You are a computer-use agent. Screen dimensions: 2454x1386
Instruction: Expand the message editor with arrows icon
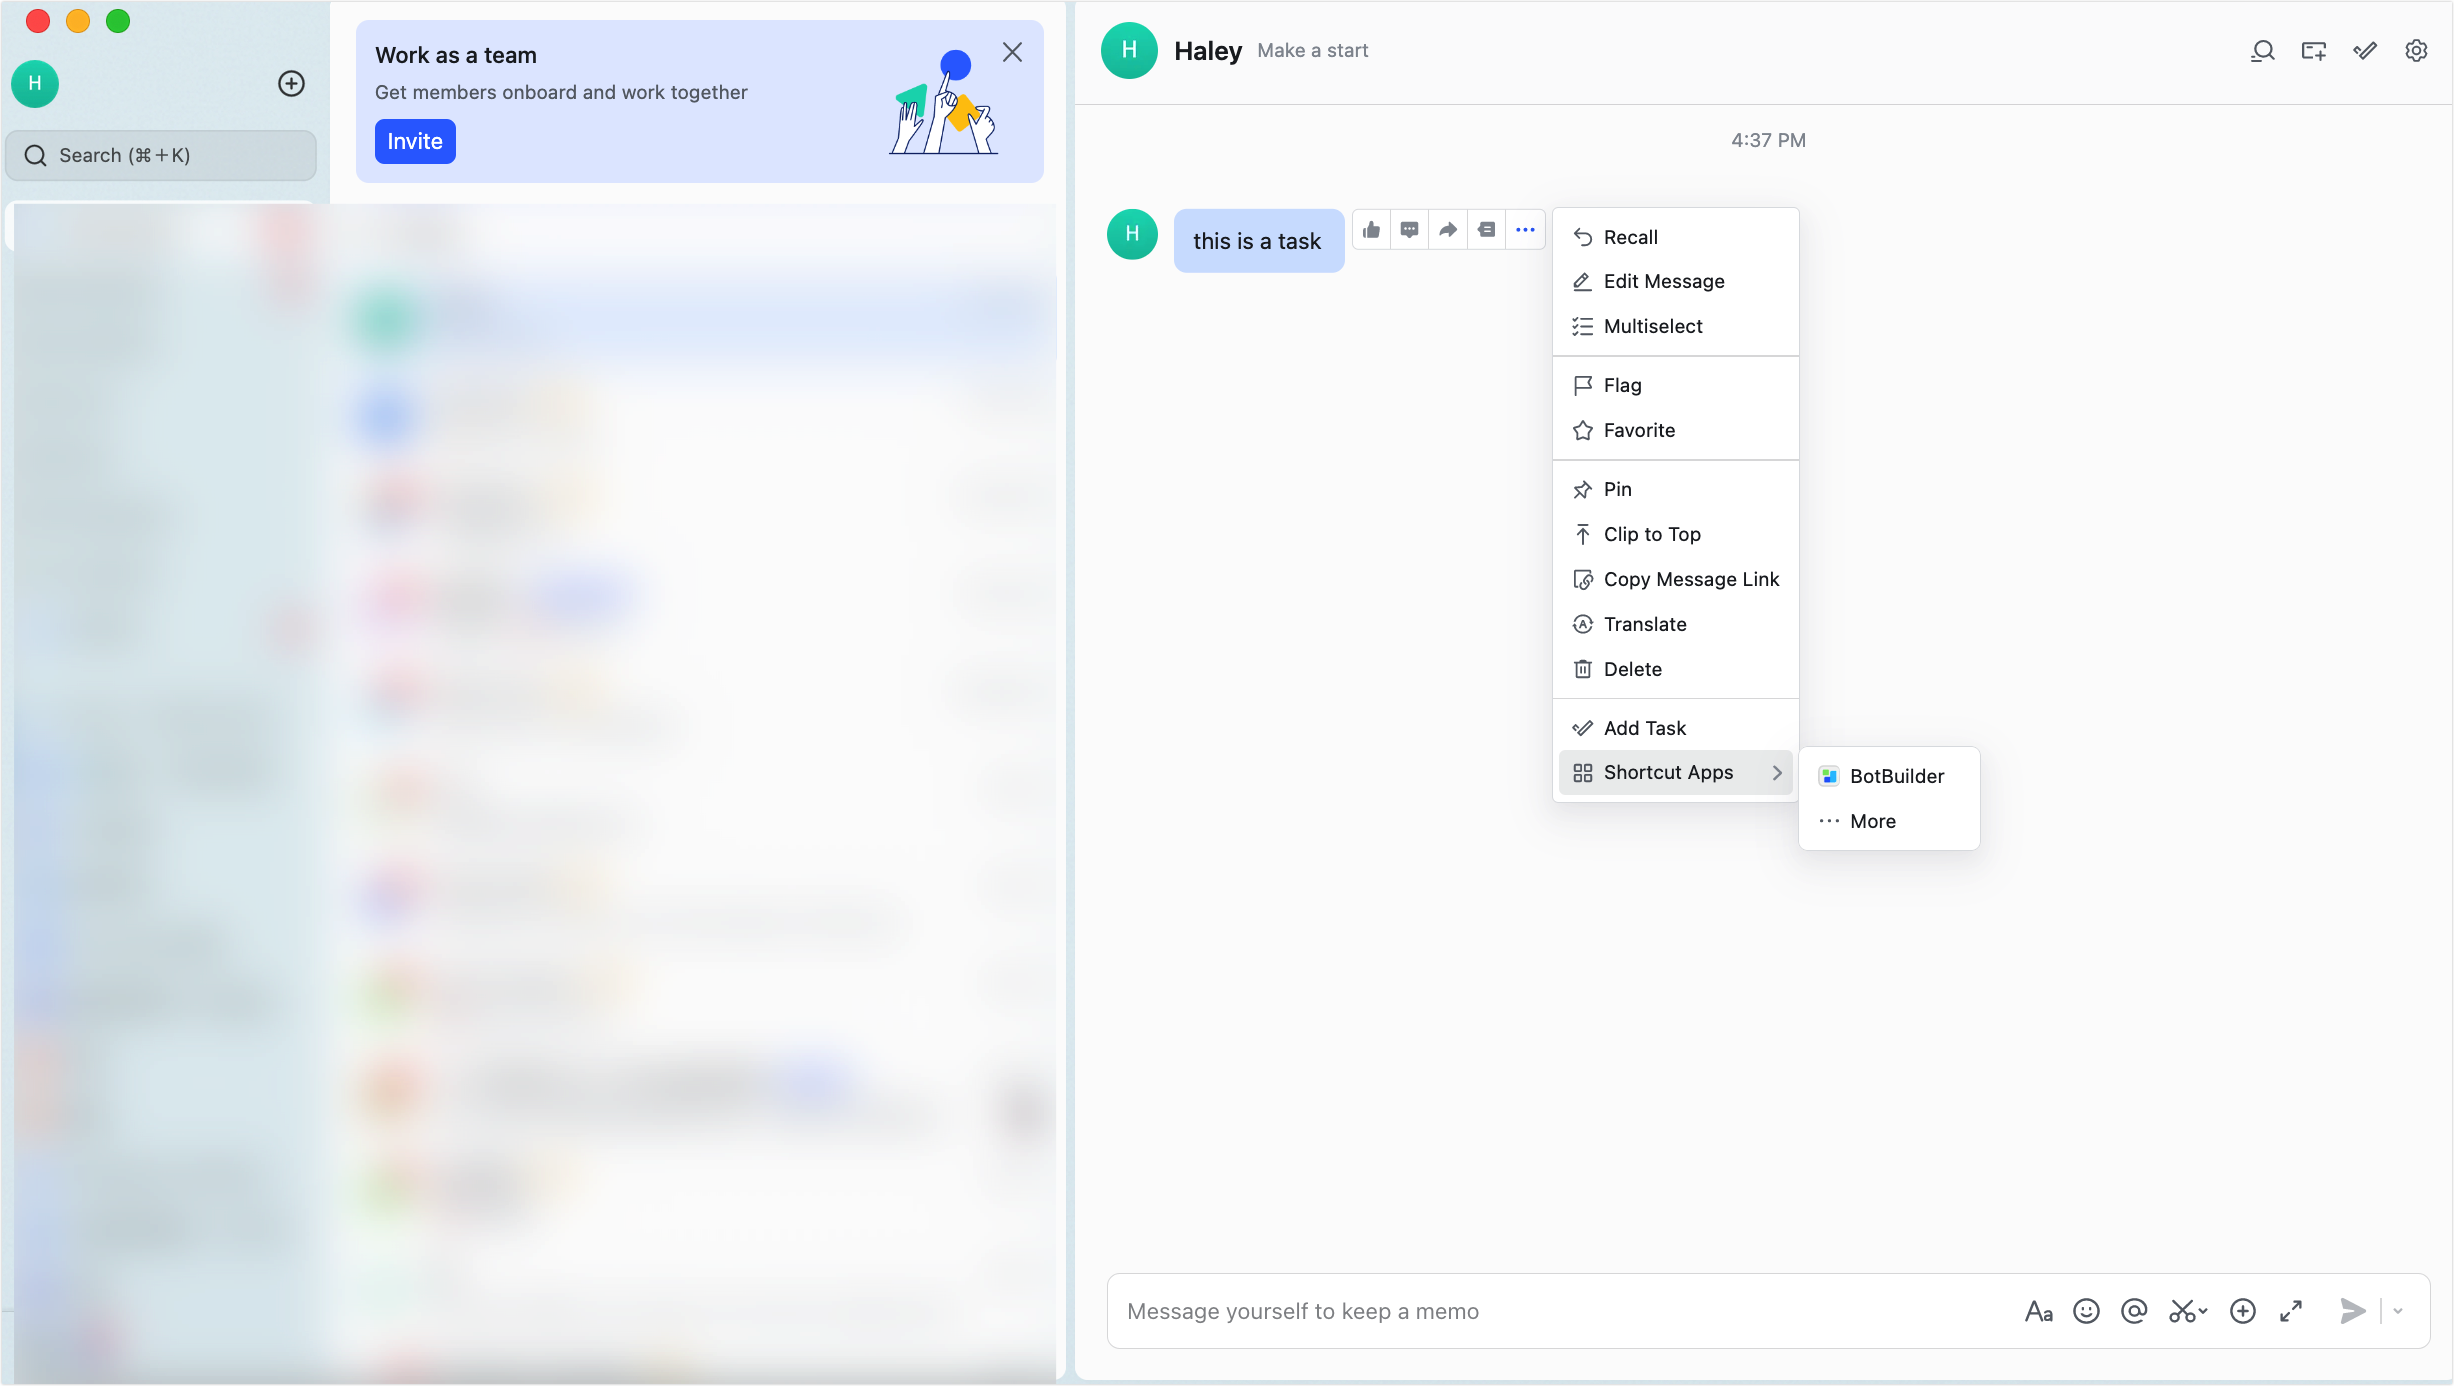[x=2291, y=1311]
